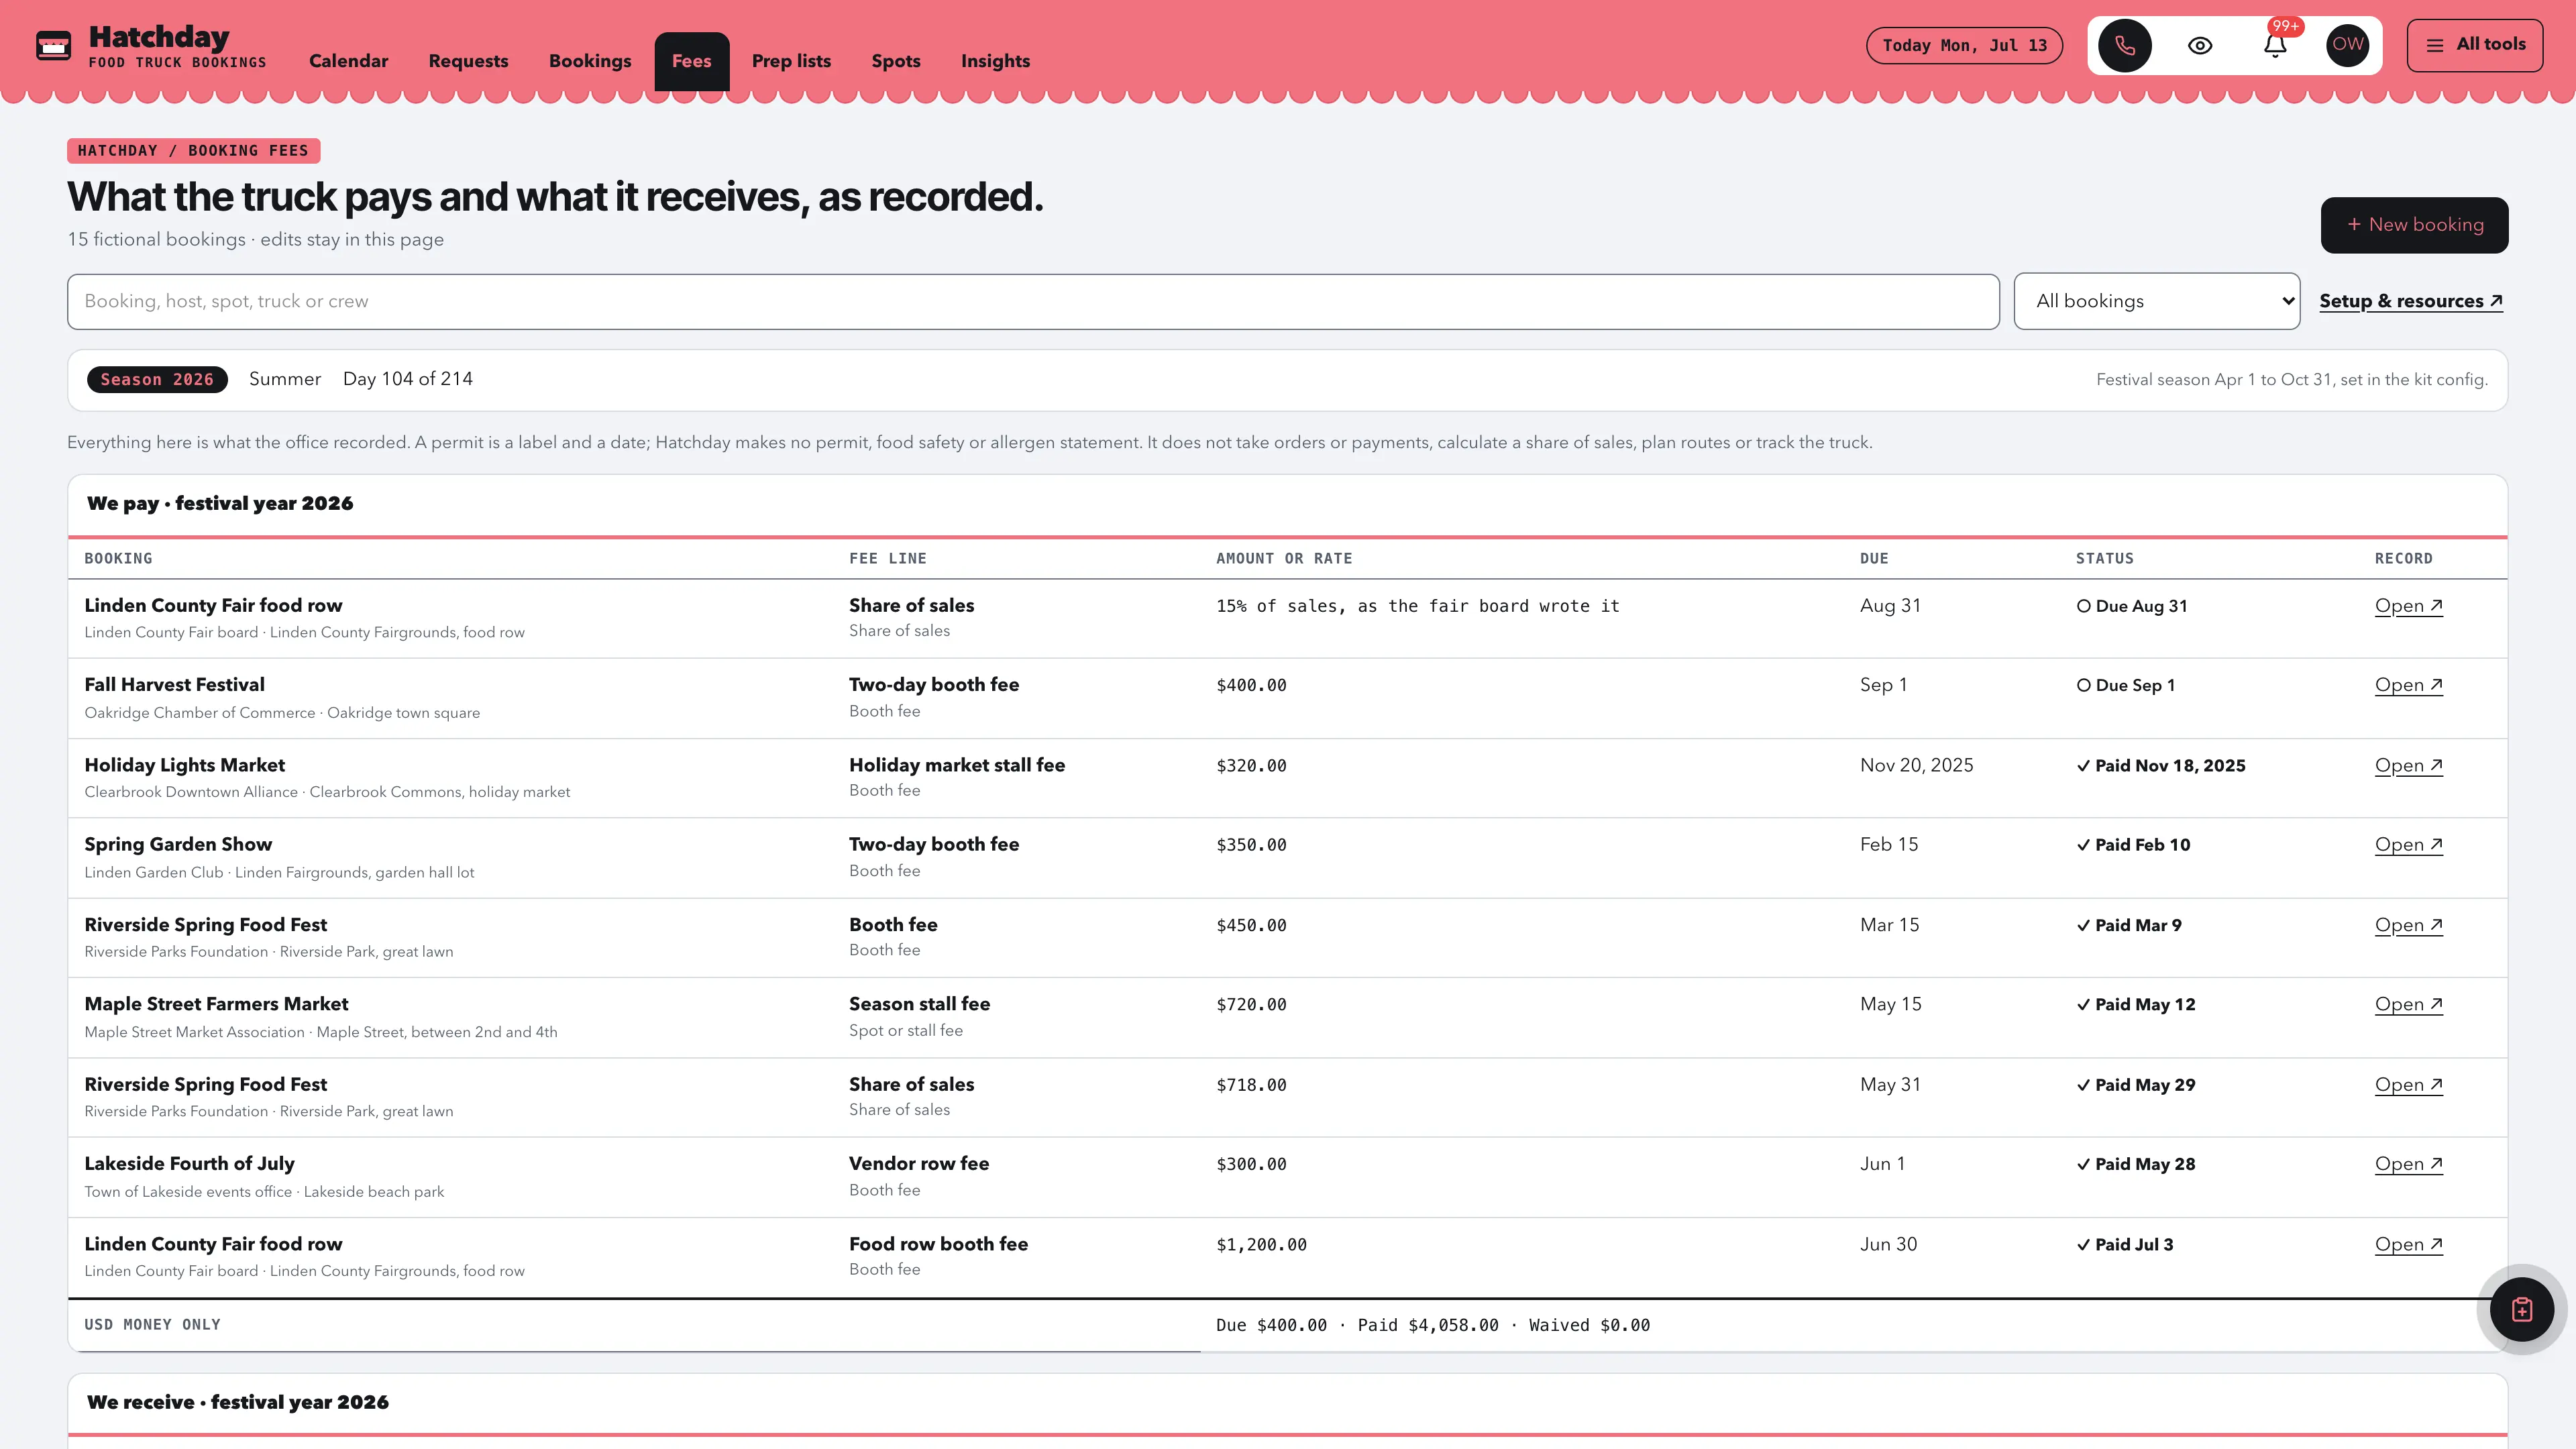The image size is (2576, 1449).
Task: Open record for Fall Harvest Festival
Action: 2408,685
